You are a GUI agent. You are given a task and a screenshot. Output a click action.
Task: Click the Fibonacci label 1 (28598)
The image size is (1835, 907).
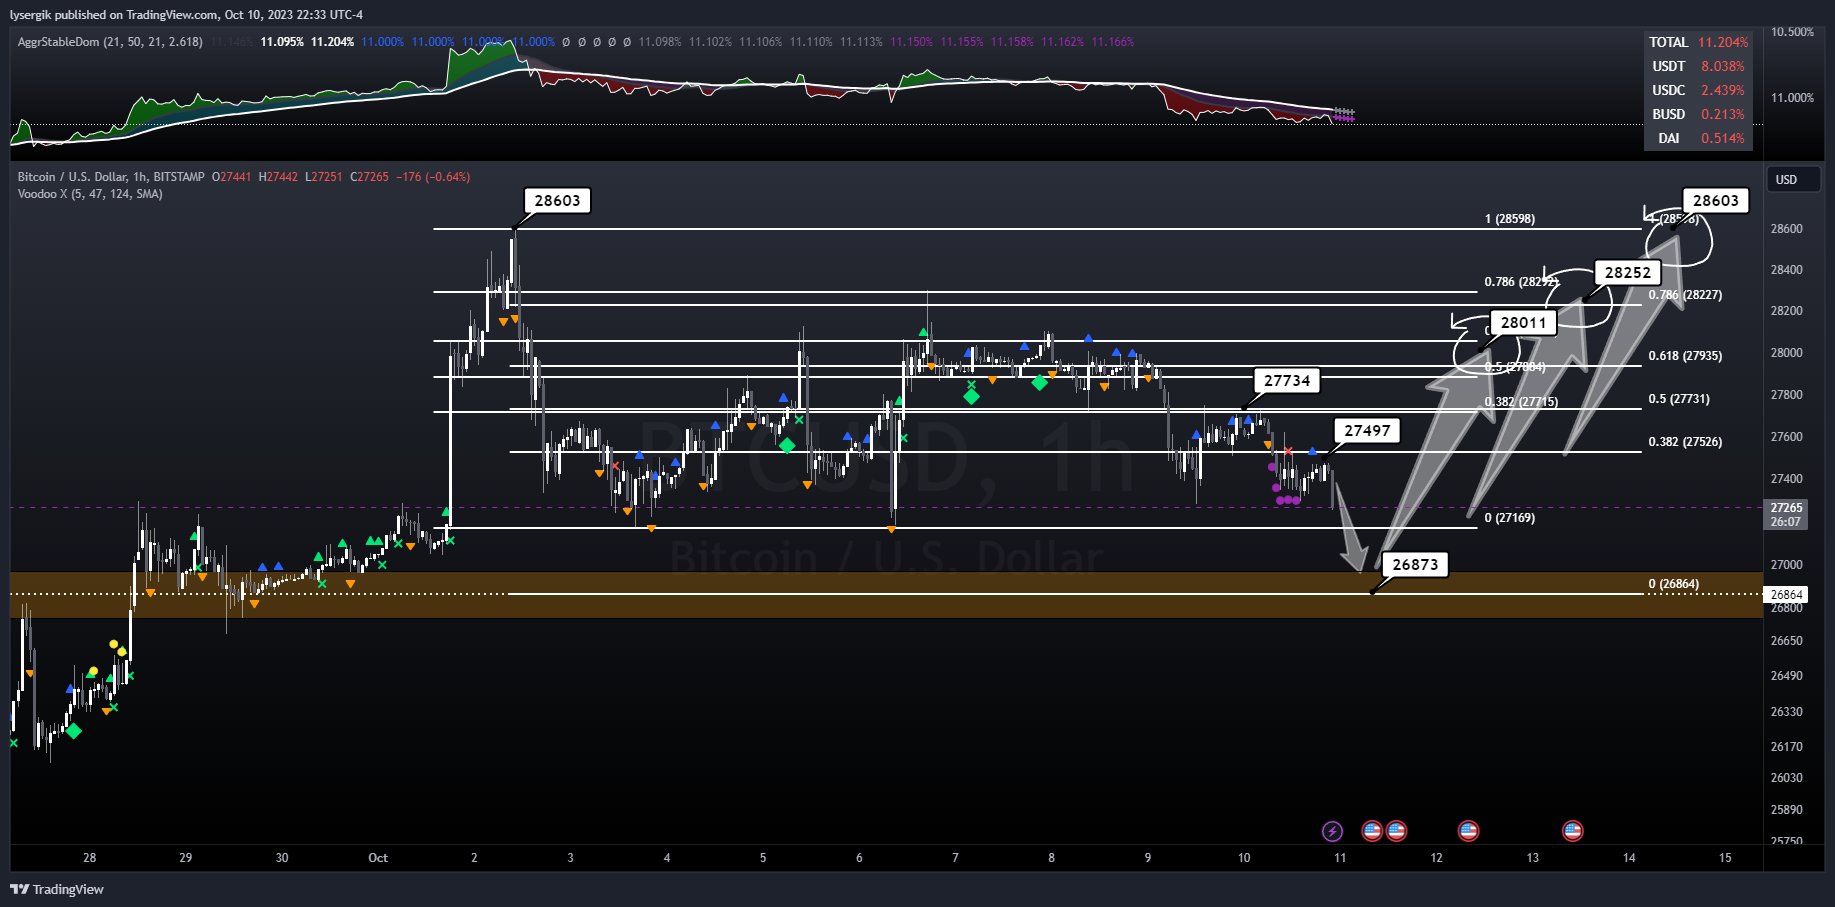pyautogui.click(x=1510, y=219)
